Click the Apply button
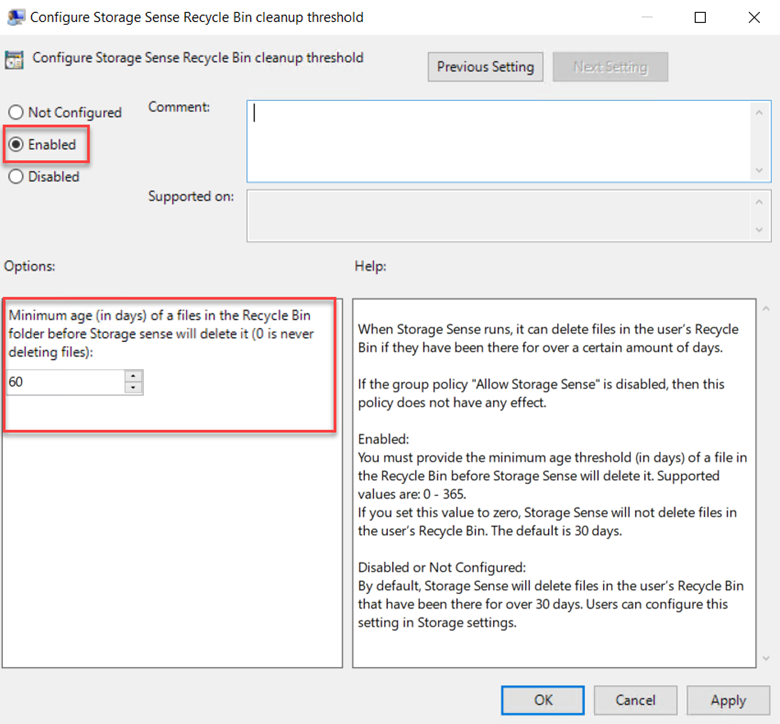Image resolution: width=780 pixels, height=724 pixels. click(x=728, y=700)
